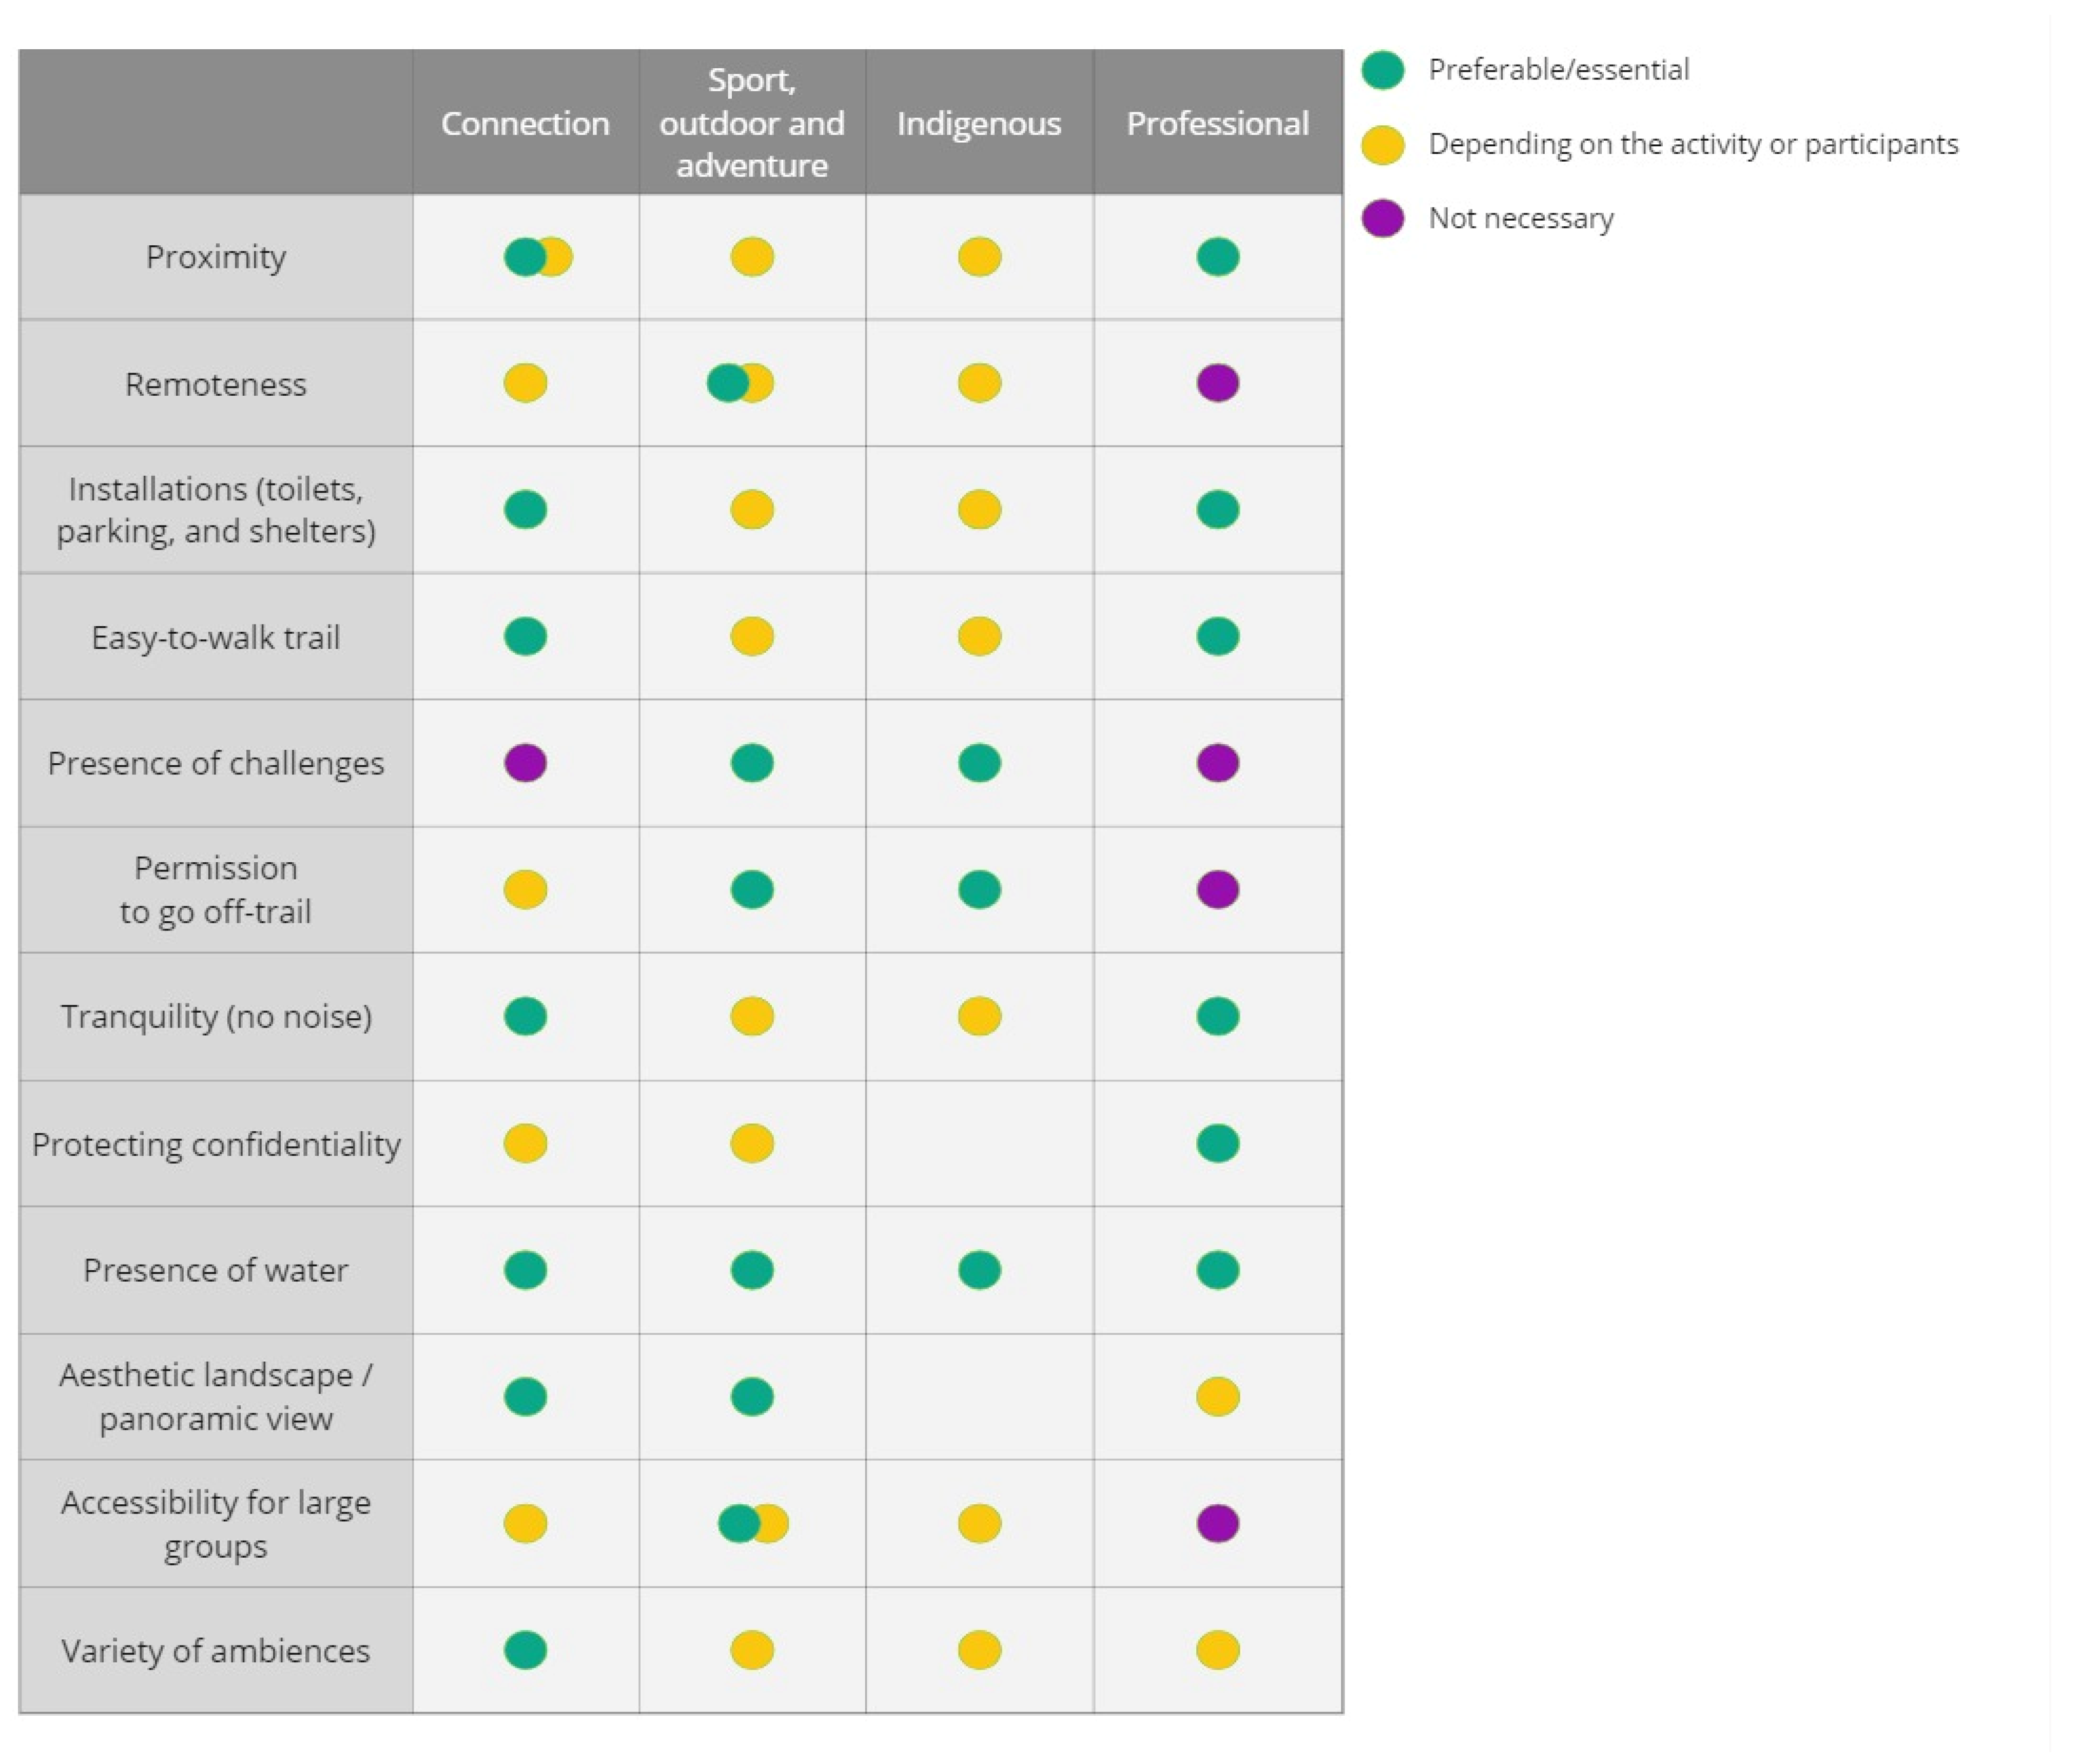The width and height of the screenshot is (2079, 1764).
Task: Click green dot for Connection Variety of ambiences
Action: tap(525, 1650)
